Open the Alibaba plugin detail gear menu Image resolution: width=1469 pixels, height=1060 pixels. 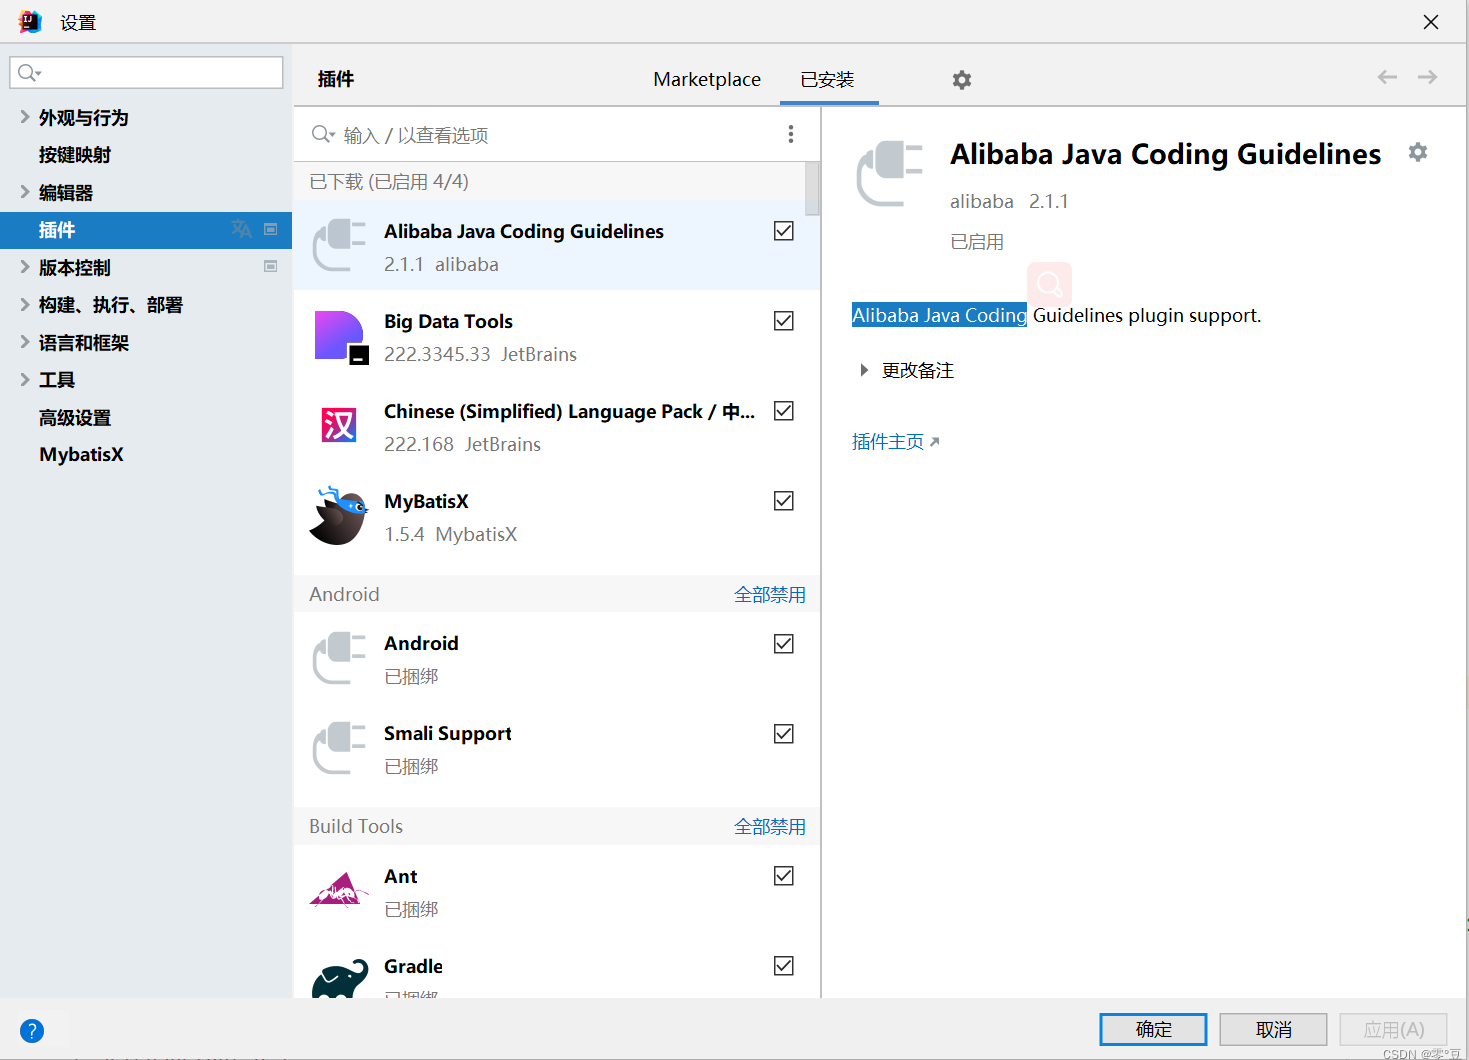pyautogui.click(x=1418, y=152)
